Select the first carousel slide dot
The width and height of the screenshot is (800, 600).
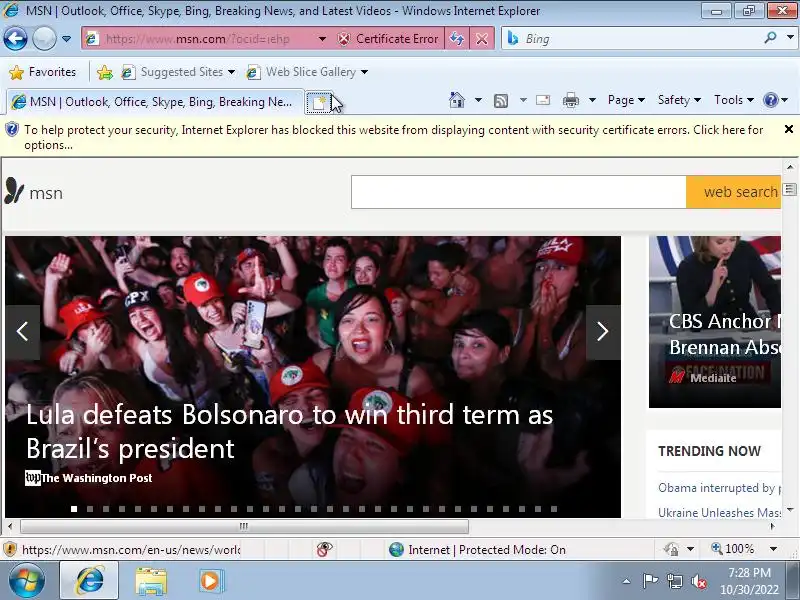tap(74, 509)
